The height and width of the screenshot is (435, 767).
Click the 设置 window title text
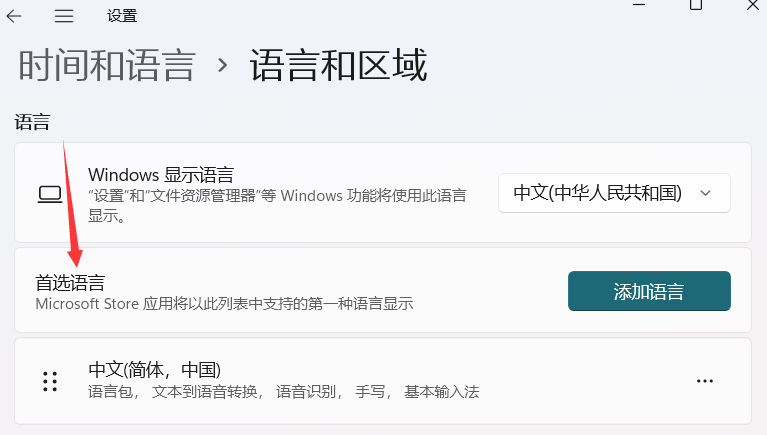(x=122, y=16)
